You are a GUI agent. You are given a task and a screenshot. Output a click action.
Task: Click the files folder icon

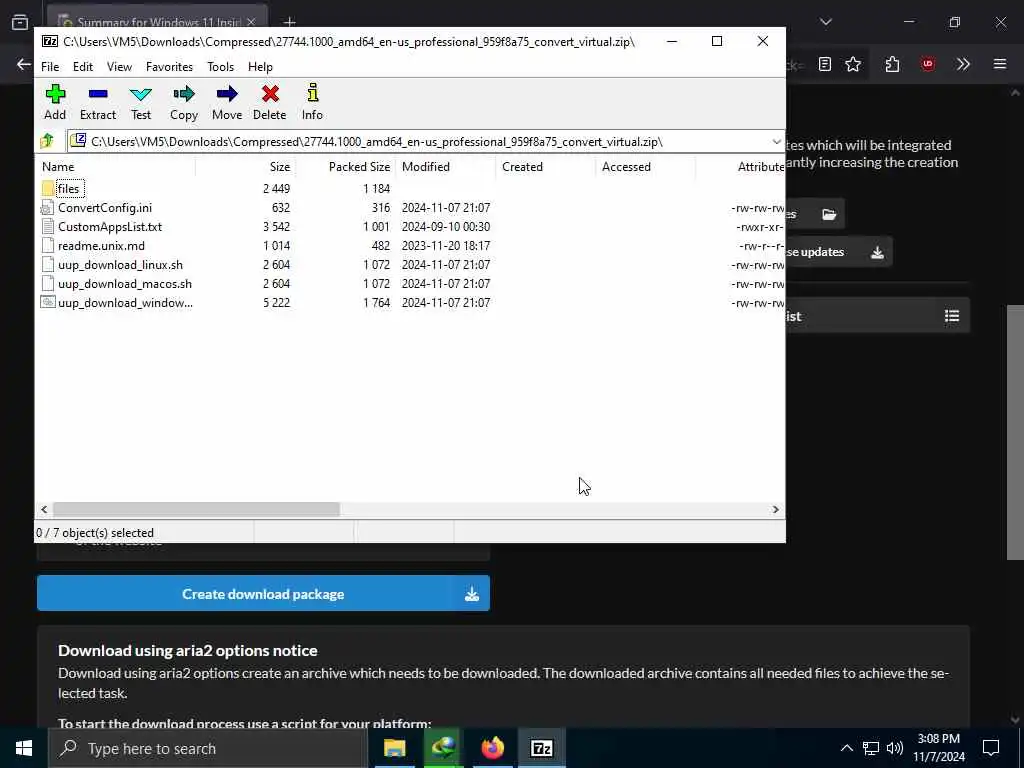48,189
